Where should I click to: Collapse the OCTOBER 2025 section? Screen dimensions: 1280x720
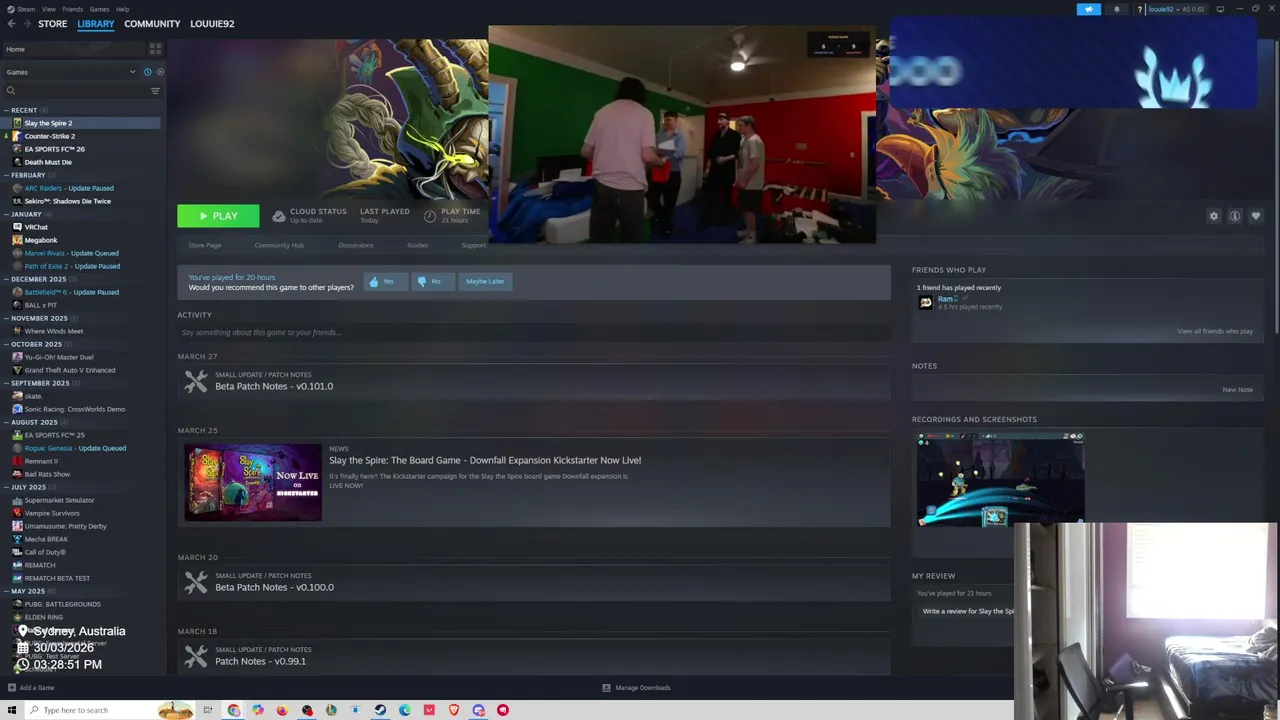[x=7, y=344]
